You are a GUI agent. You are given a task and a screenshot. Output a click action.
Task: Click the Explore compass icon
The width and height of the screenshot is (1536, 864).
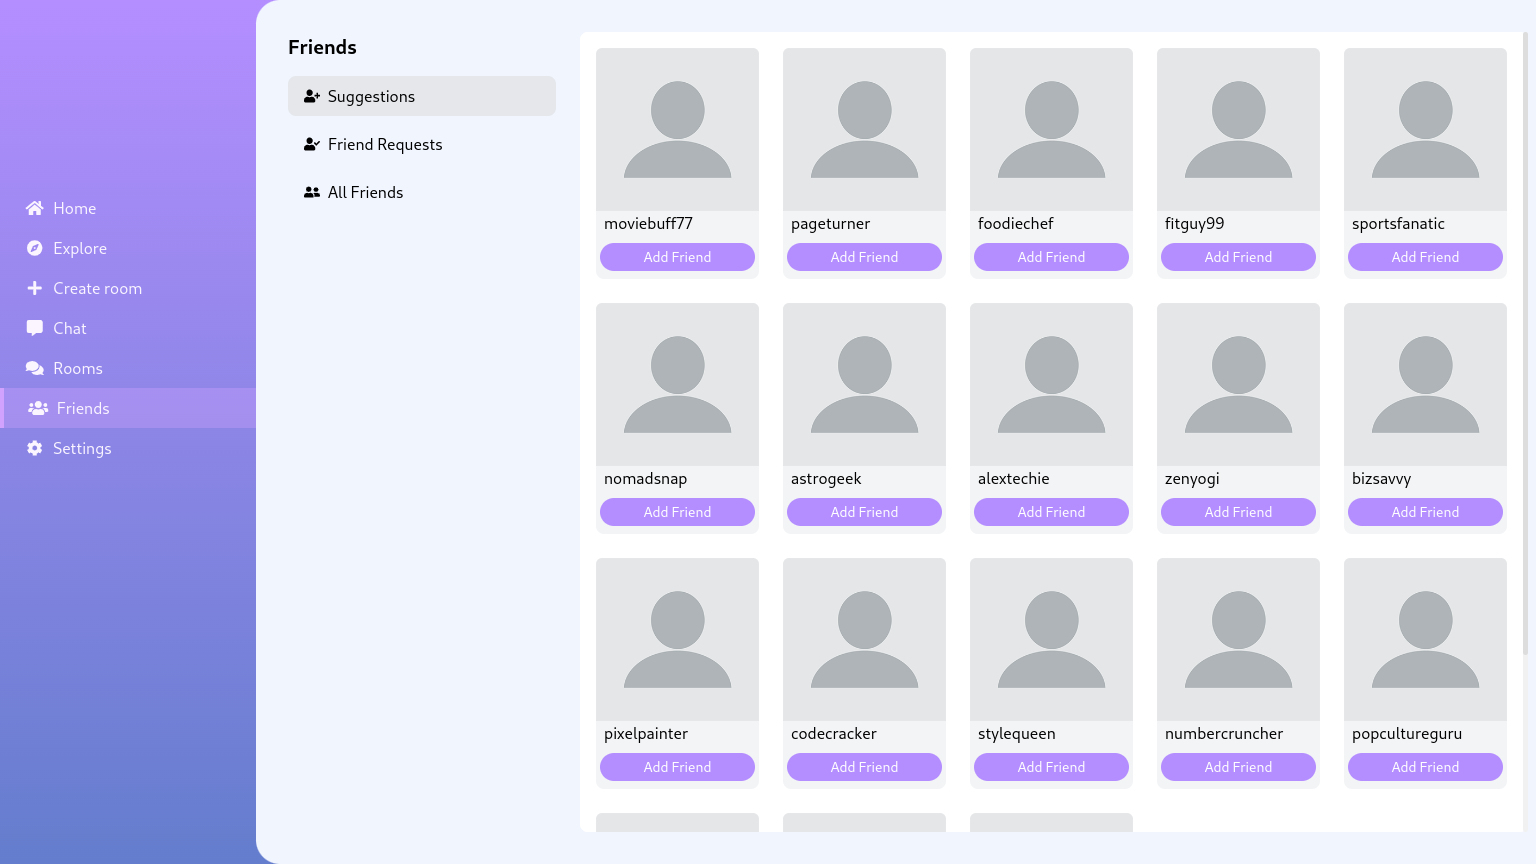coord(35,248)
